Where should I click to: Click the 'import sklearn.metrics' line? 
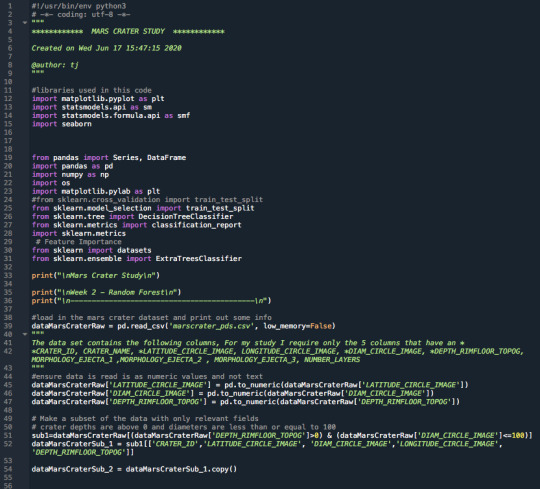(x=79, y=233)
